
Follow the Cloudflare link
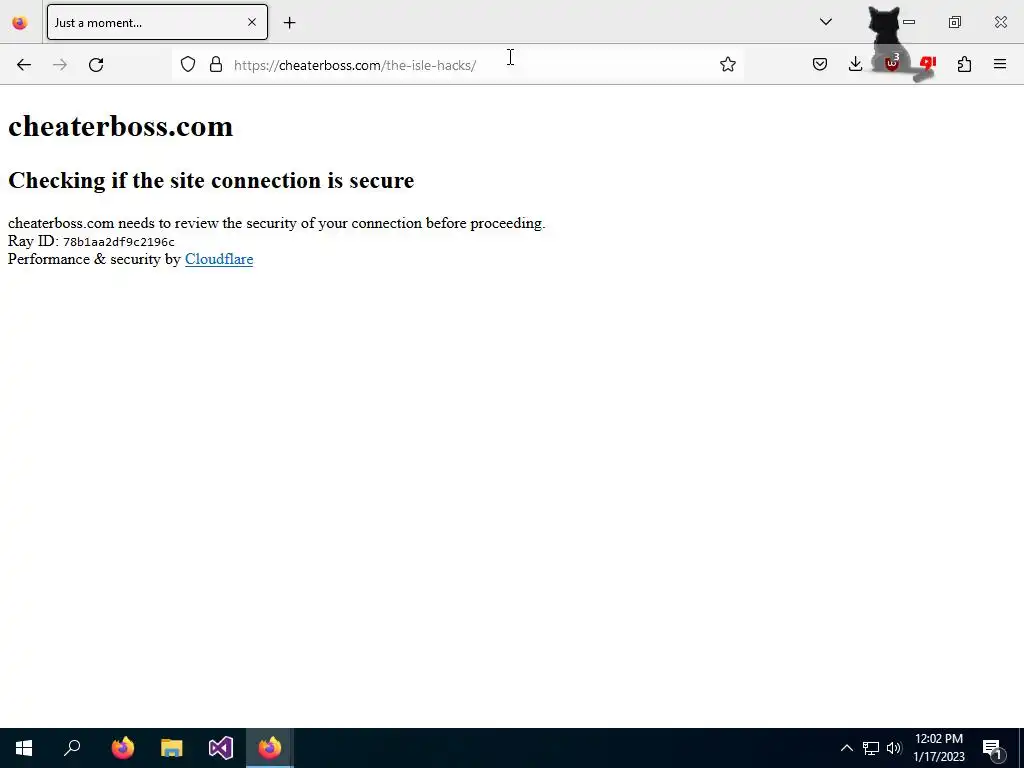pos(219,259)
